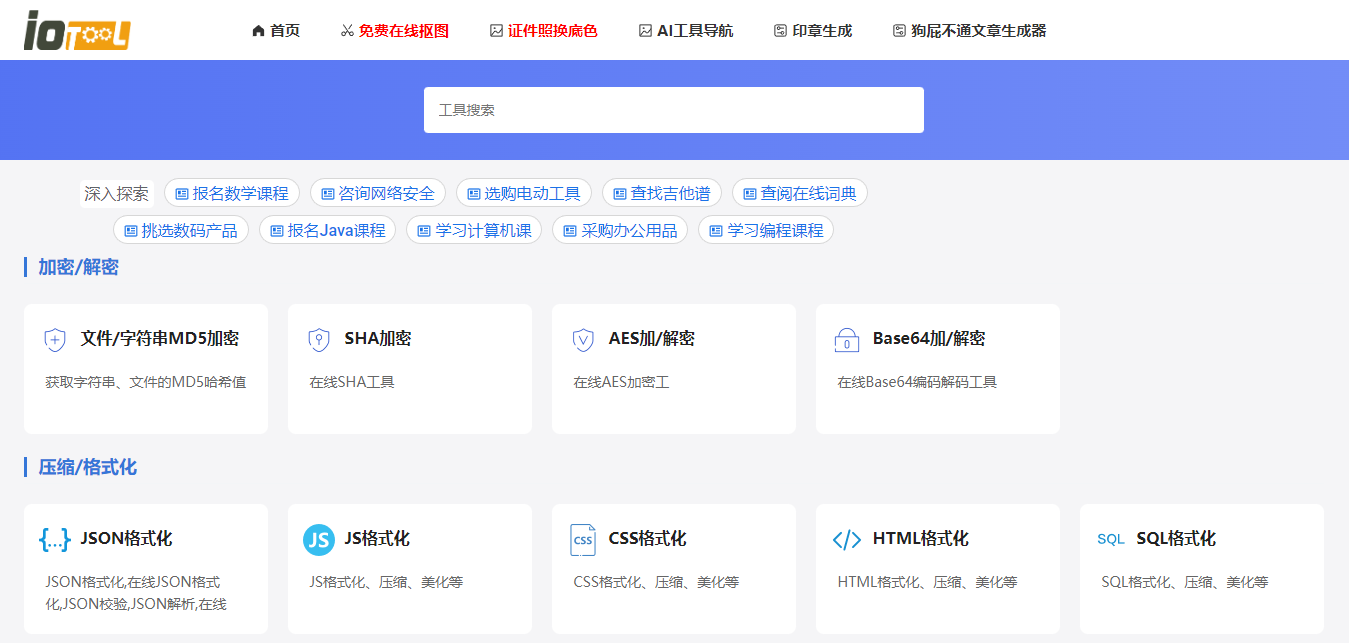Click the image icon beside AI工具导航
1349x643 pixels.
tap(645, 31)
